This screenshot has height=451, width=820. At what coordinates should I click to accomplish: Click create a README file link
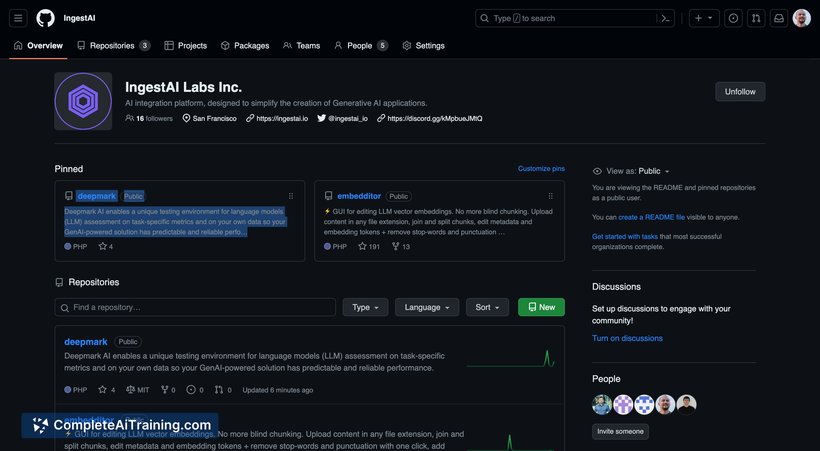652,217
